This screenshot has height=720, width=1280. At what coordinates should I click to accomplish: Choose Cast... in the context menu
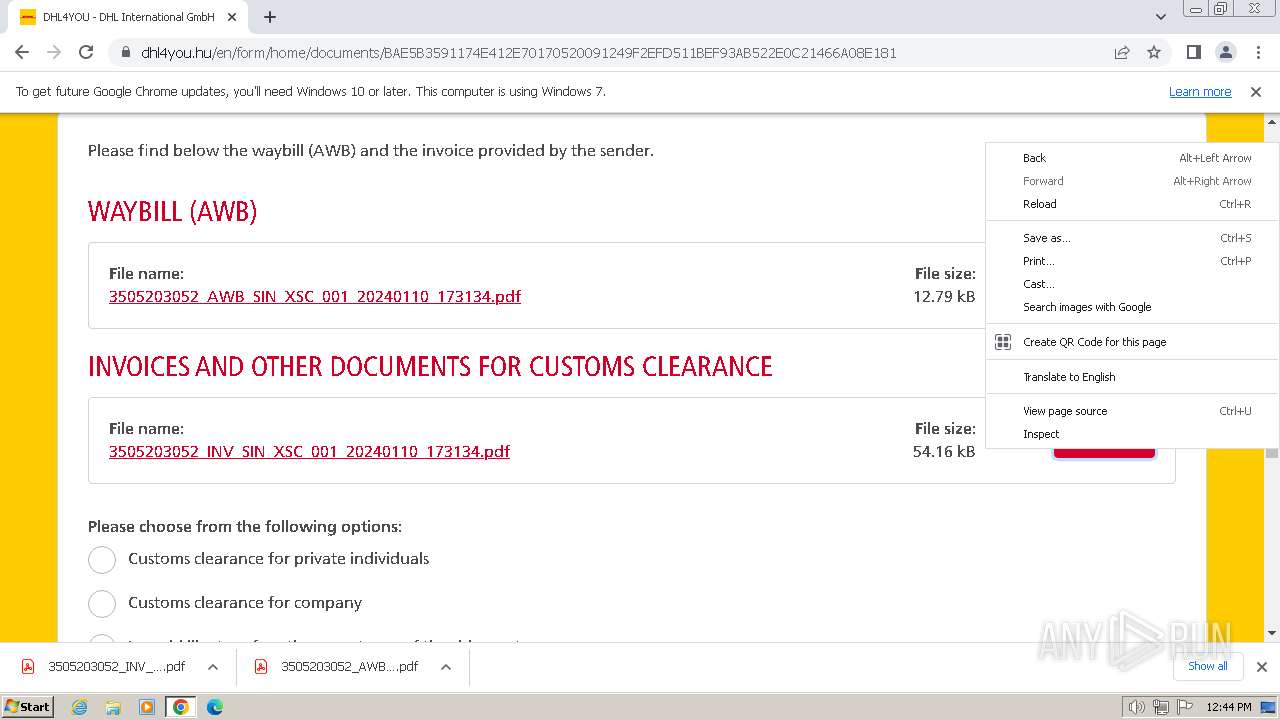[x=1132, y=284]
